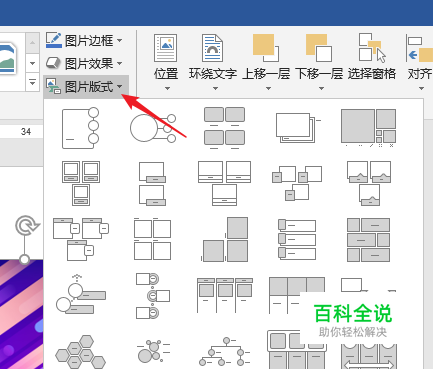The image size is (433, 369).
Task: Open the 图片边框 picture border menu
Action: pos(84,41)
